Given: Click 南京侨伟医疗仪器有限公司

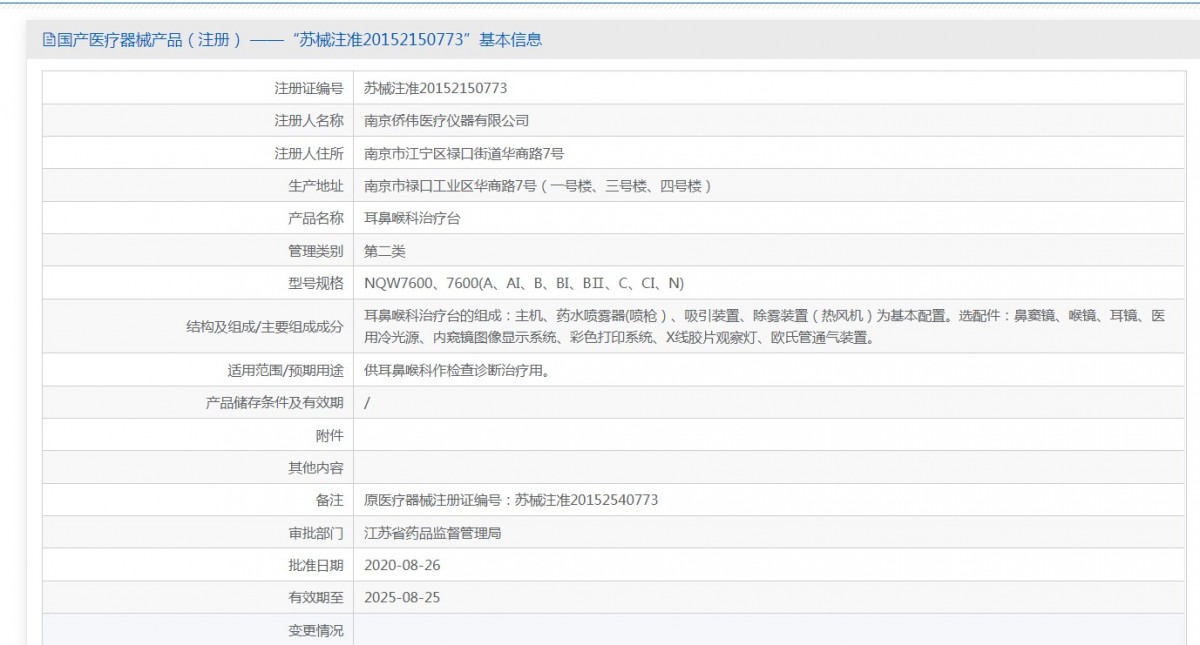Looking at the screenshot, I should pos(446,121).
